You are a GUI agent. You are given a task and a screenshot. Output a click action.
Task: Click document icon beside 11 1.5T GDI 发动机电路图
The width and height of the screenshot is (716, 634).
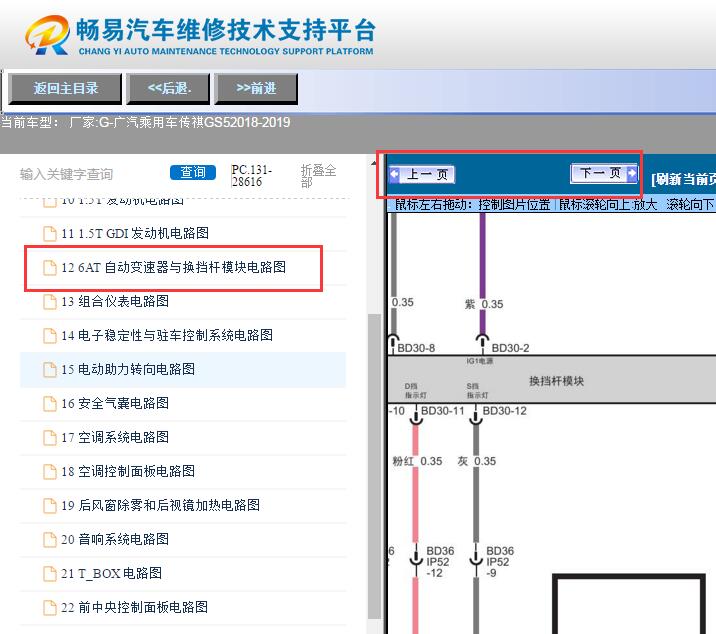tap(49, 233)
